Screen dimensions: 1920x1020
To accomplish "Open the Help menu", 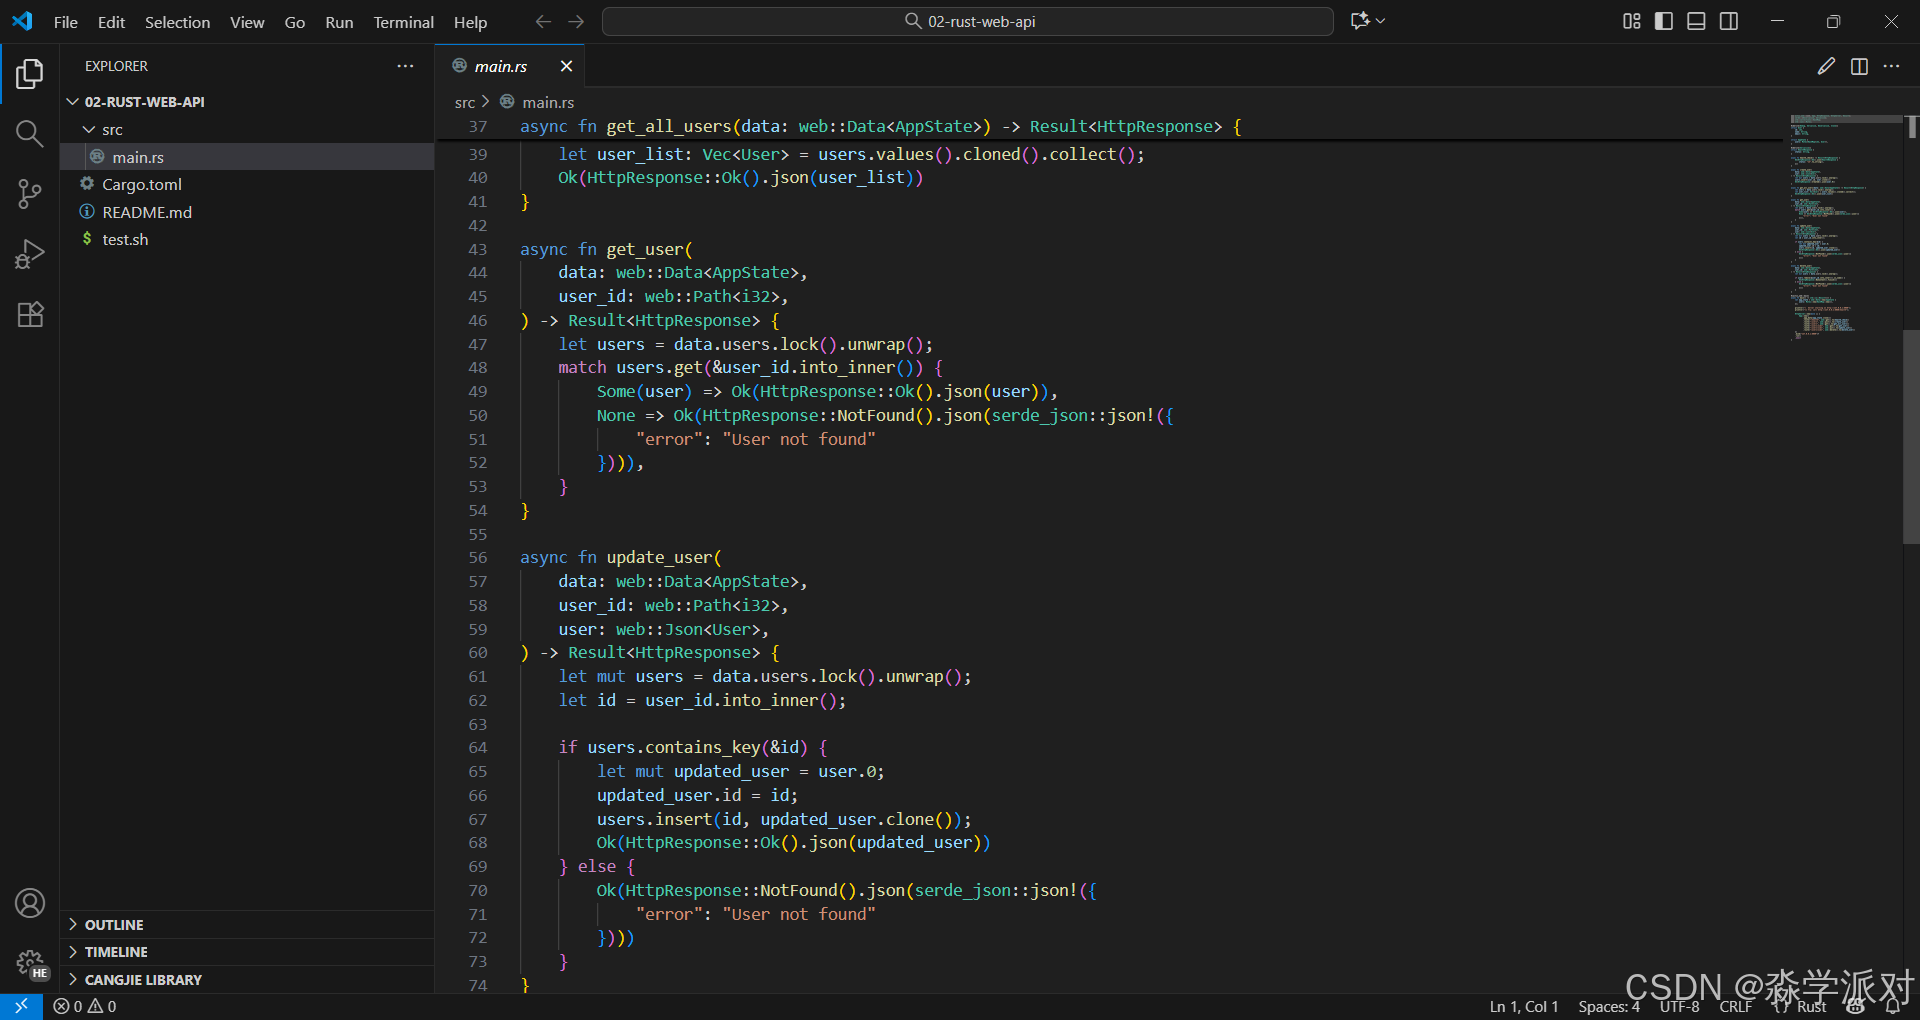I will tap(470, 22).
